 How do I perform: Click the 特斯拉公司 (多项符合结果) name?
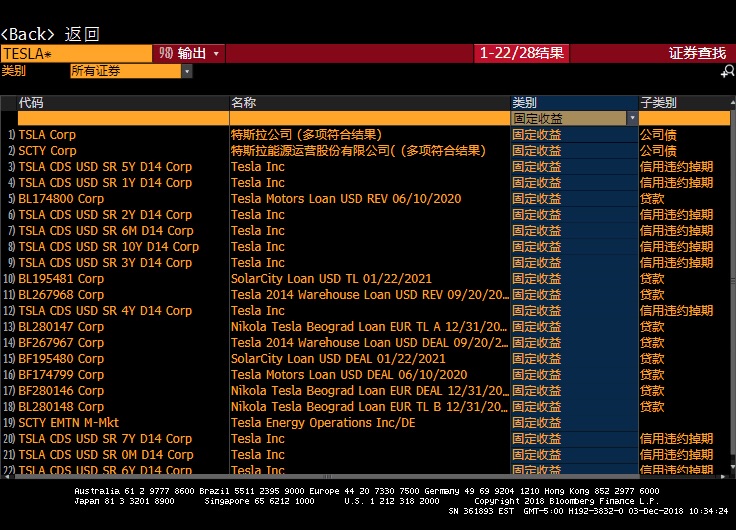click(x=306, y=135)
